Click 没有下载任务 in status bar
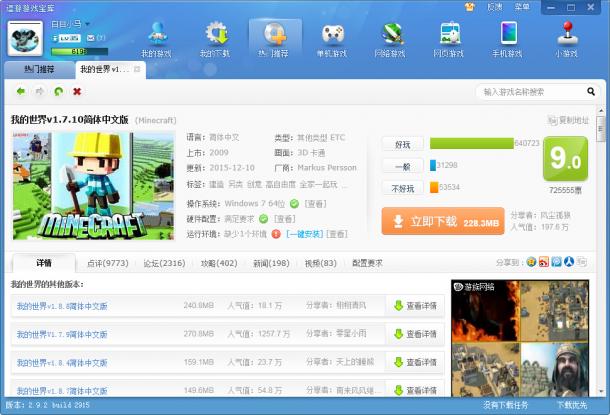 [505, 405]
